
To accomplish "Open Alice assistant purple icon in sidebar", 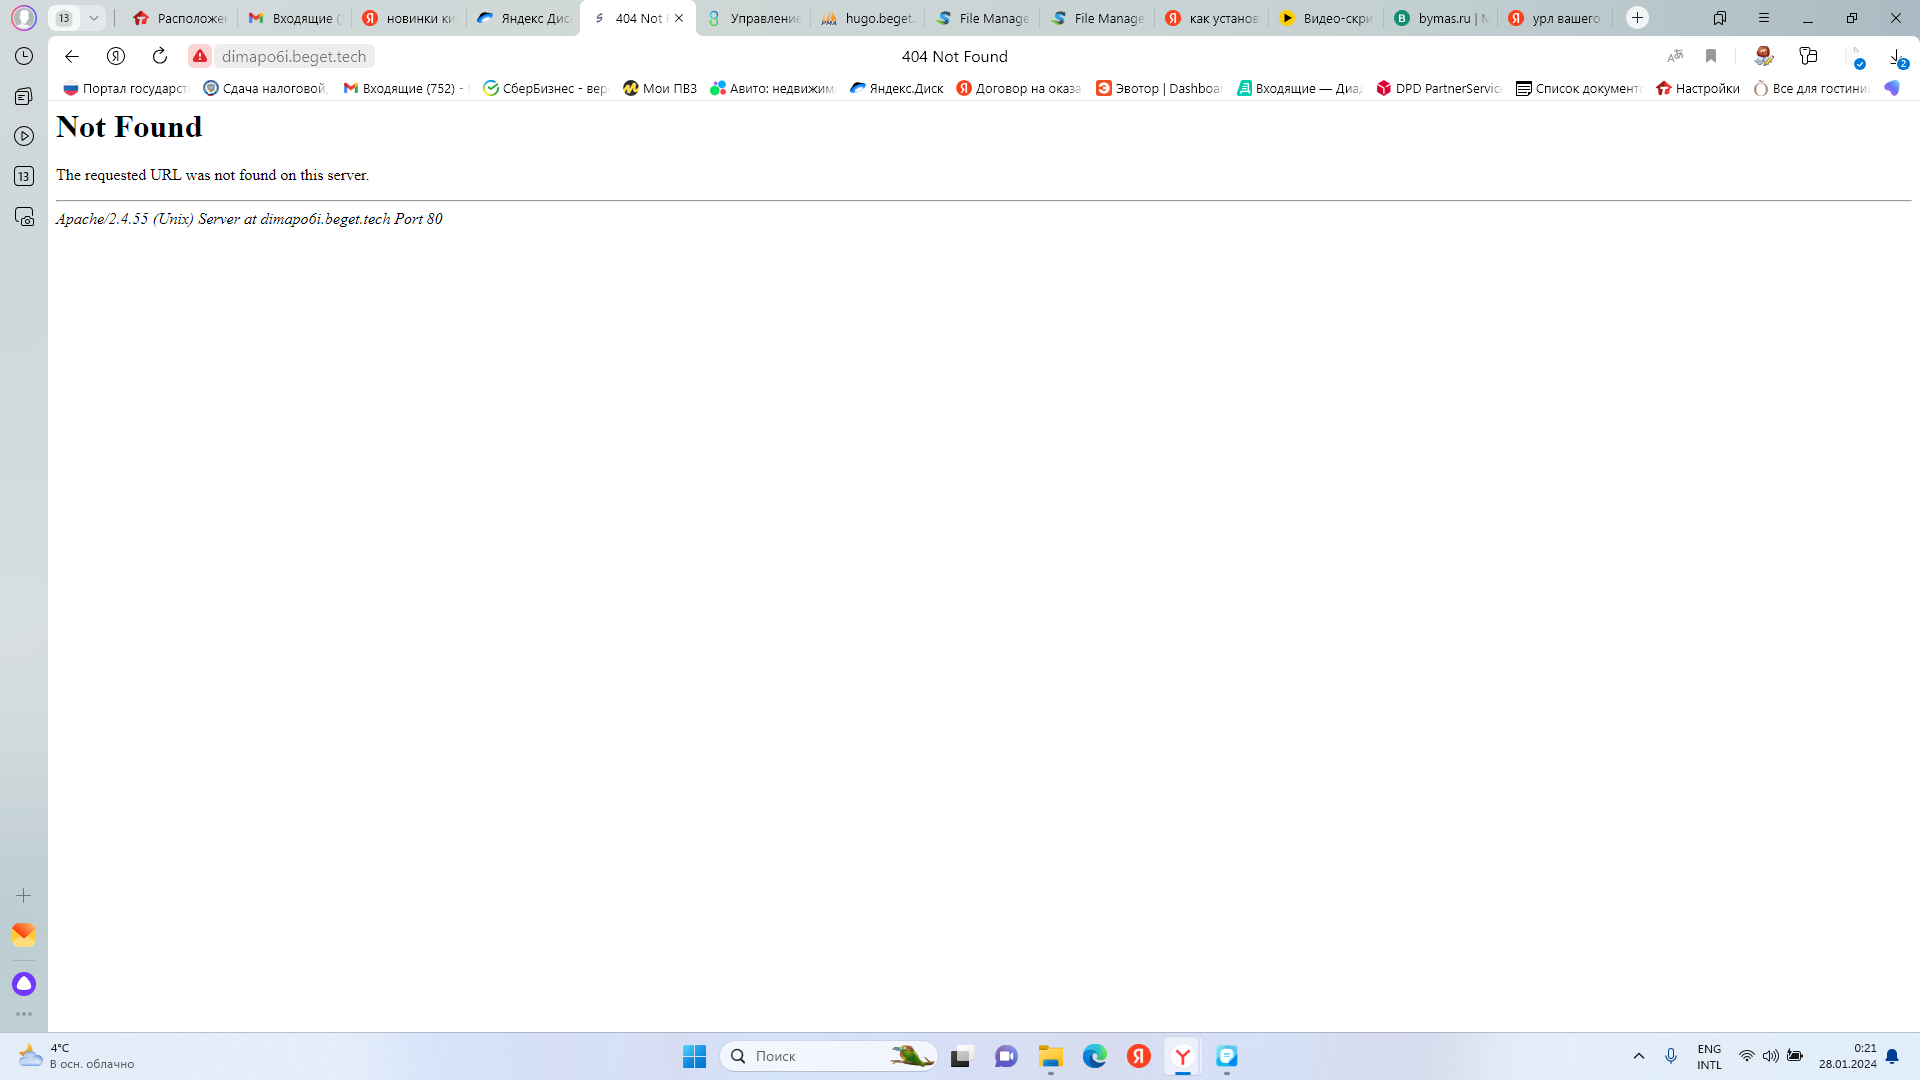I will pyautogui.click(x=24, y=984).
